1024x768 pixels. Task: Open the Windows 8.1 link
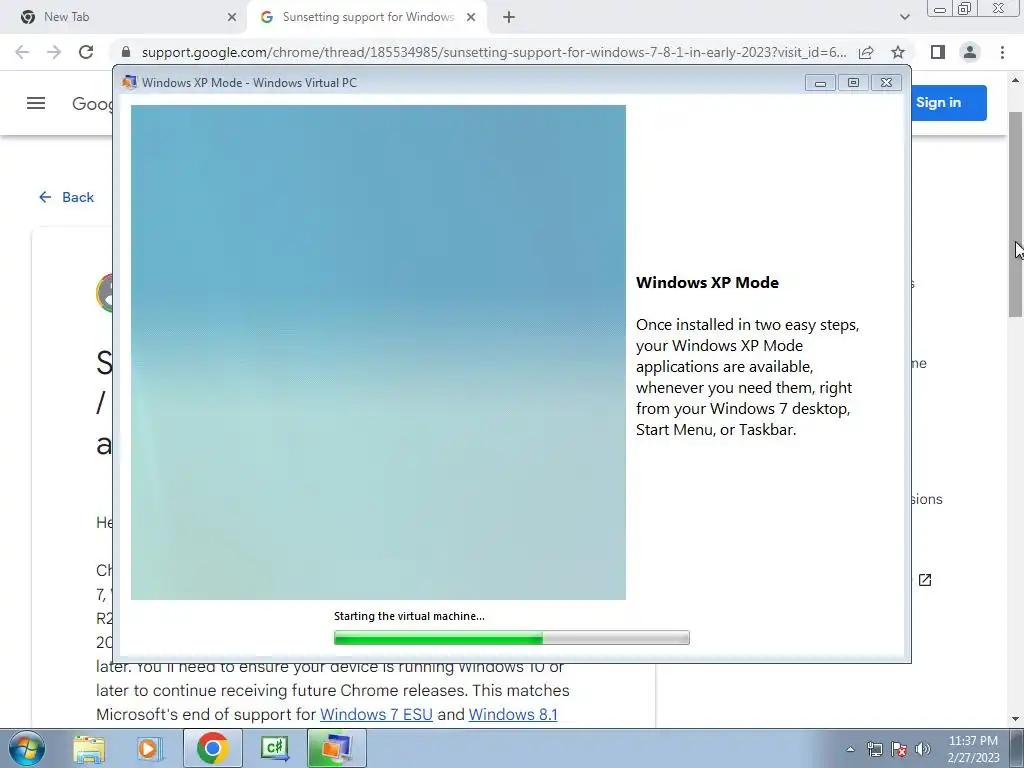pos(513,714)
